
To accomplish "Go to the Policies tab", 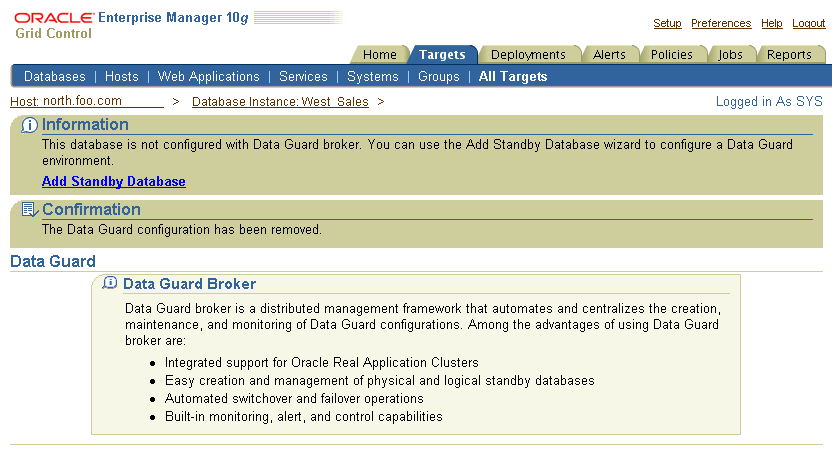I will [672, 55].
